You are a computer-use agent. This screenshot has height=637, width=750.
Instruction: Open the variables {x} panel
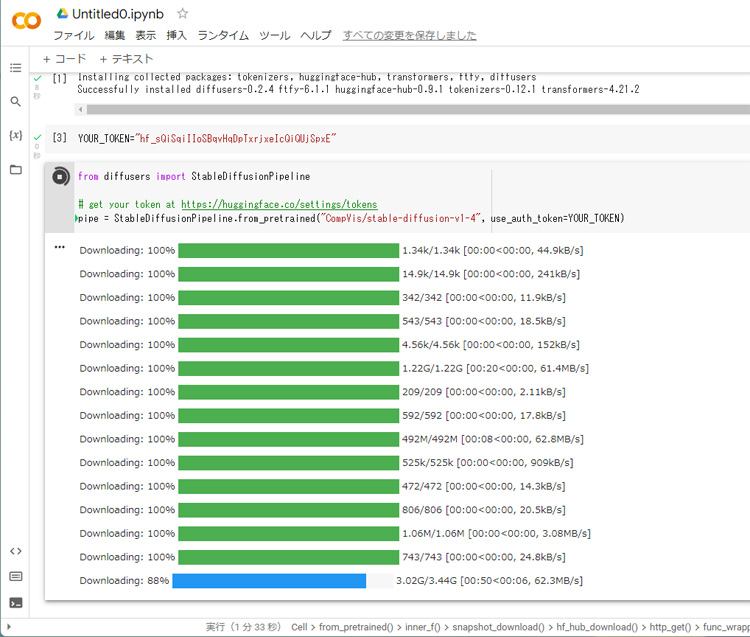(16, 135)
